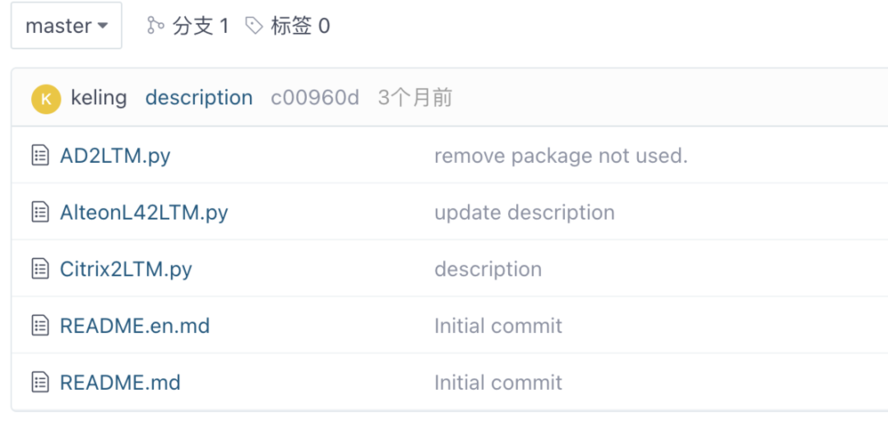Click the branch icon next to 分支 1
888x421 pixels.
click(x=155, y=26)
